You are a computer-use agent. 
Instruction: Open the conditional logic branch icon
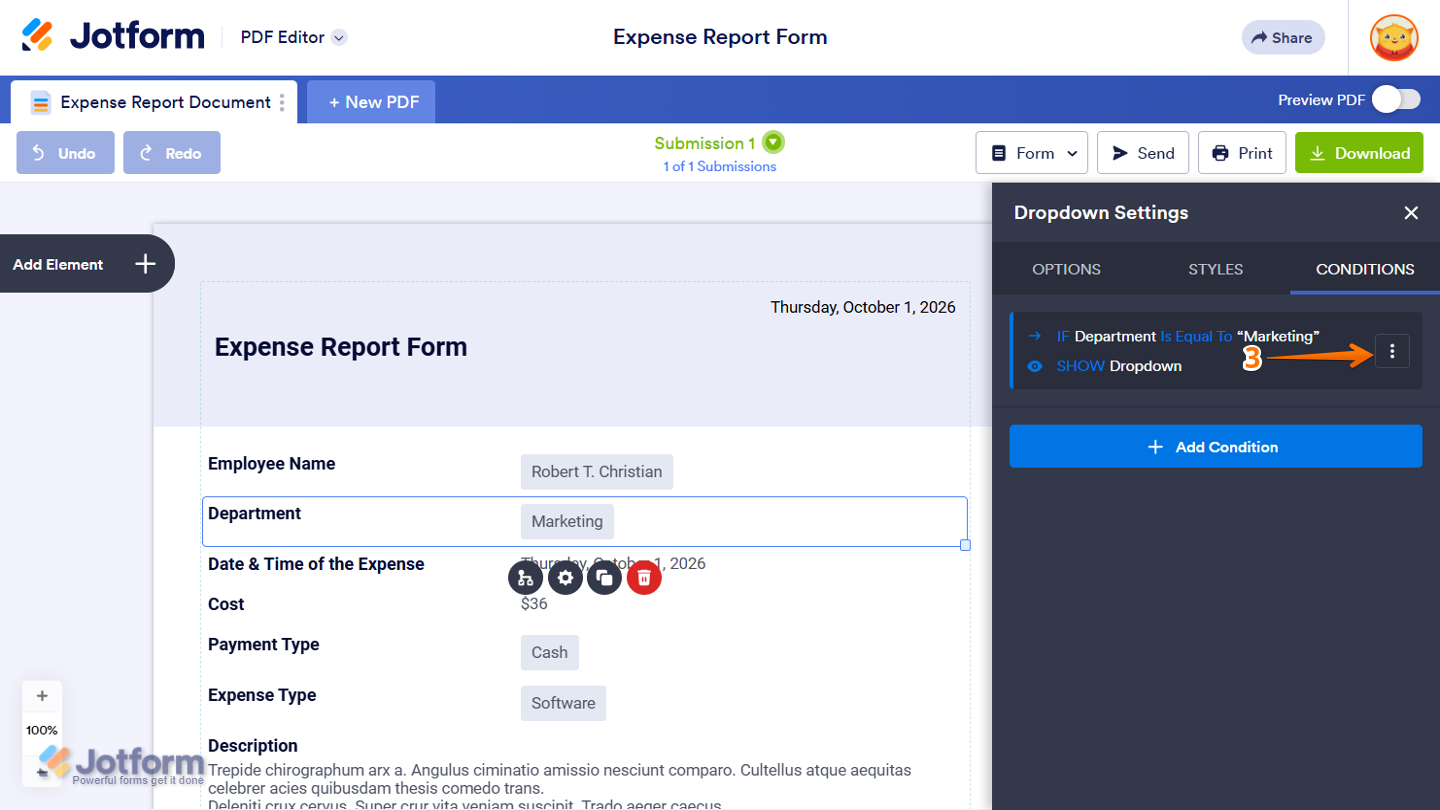pyautogui.click(x=525, y=577)
